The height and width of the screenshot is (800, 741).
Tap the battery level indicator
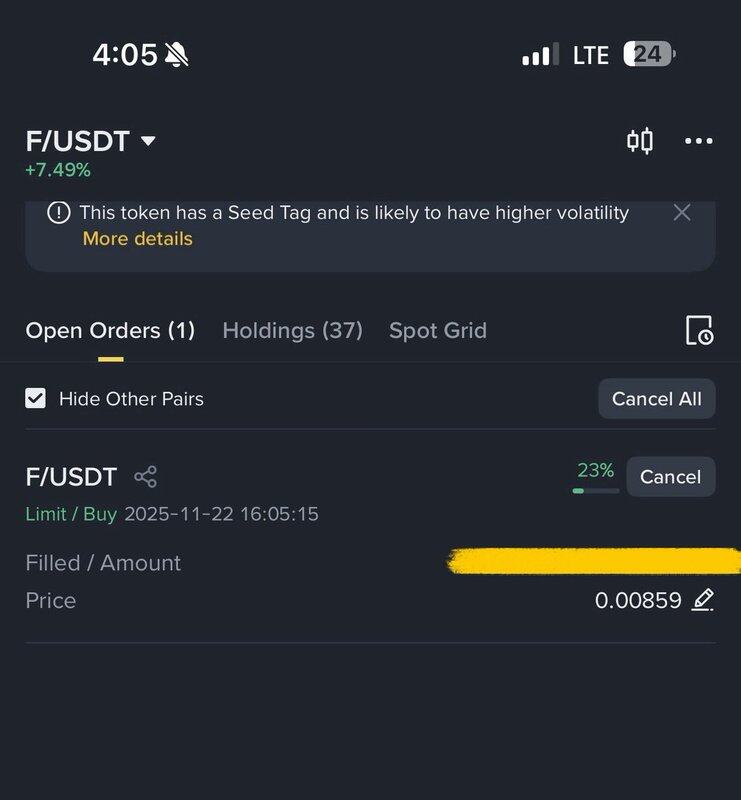pyautogui.click(x=648, y=54)
